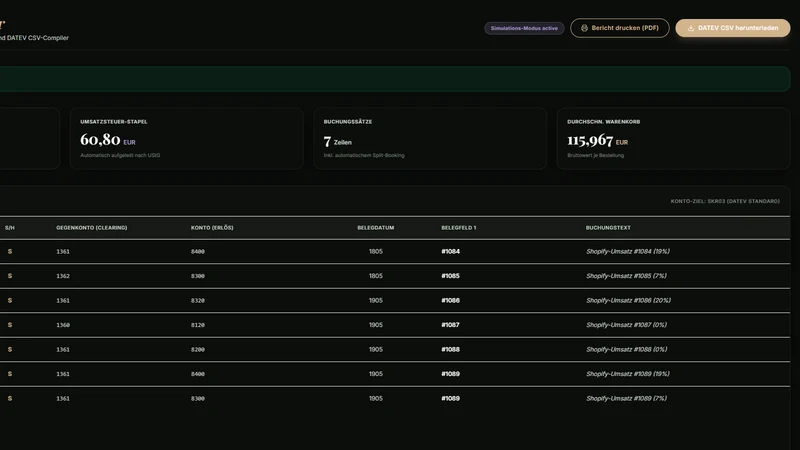Click Konto 8320 in row #1086
The image size is (800, 450).
tap(198, 301)
